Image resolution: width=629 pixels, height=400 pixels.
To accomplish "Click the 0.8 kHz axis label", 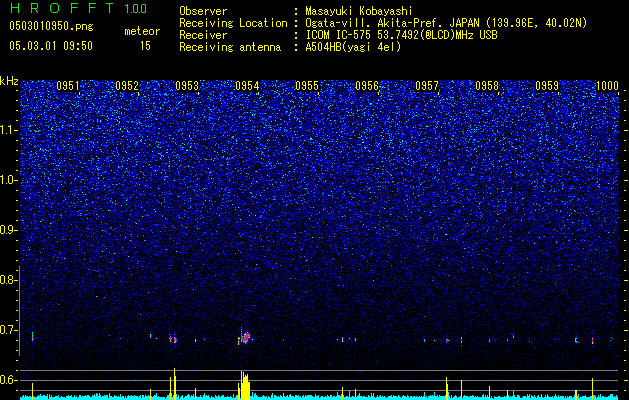I will tap(8, 280).
